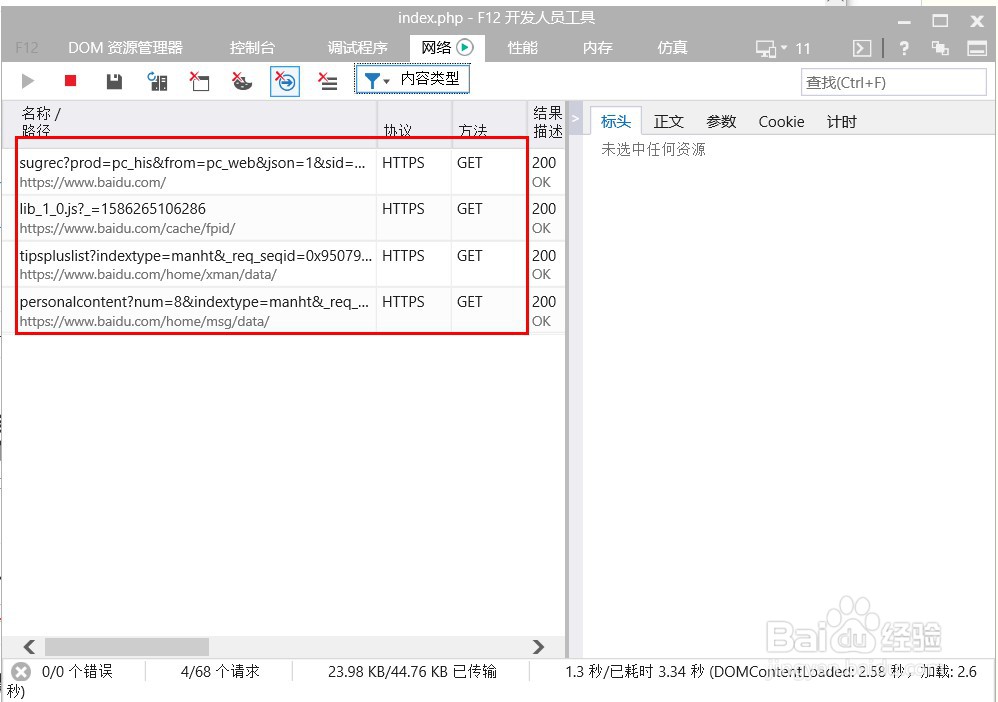Image resolution: width=998 pixels, height=702 pixels.
Task: Show the console pane icon
Action: 862,48
